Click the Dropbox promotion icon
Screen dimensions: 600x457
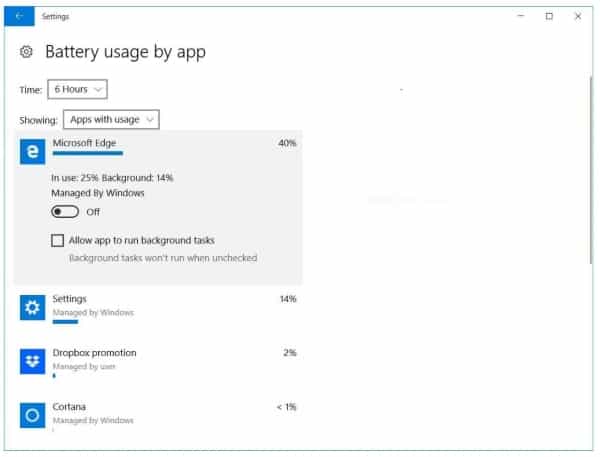coord(33,362)
